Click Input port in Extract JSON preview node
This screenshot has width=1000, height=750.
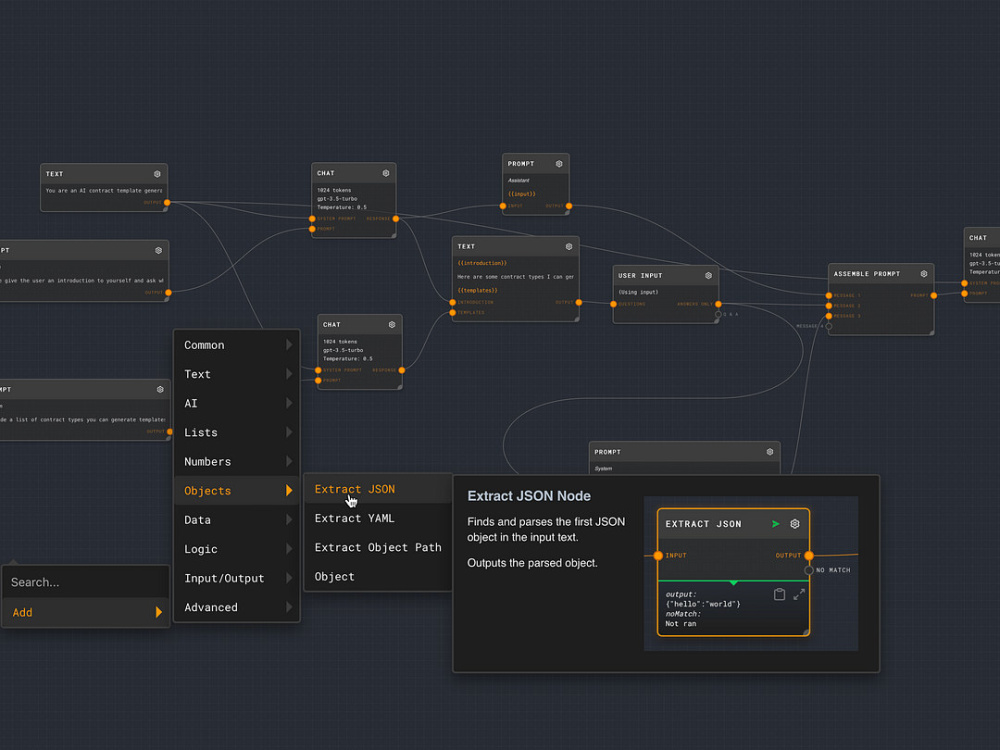point(658,555)
